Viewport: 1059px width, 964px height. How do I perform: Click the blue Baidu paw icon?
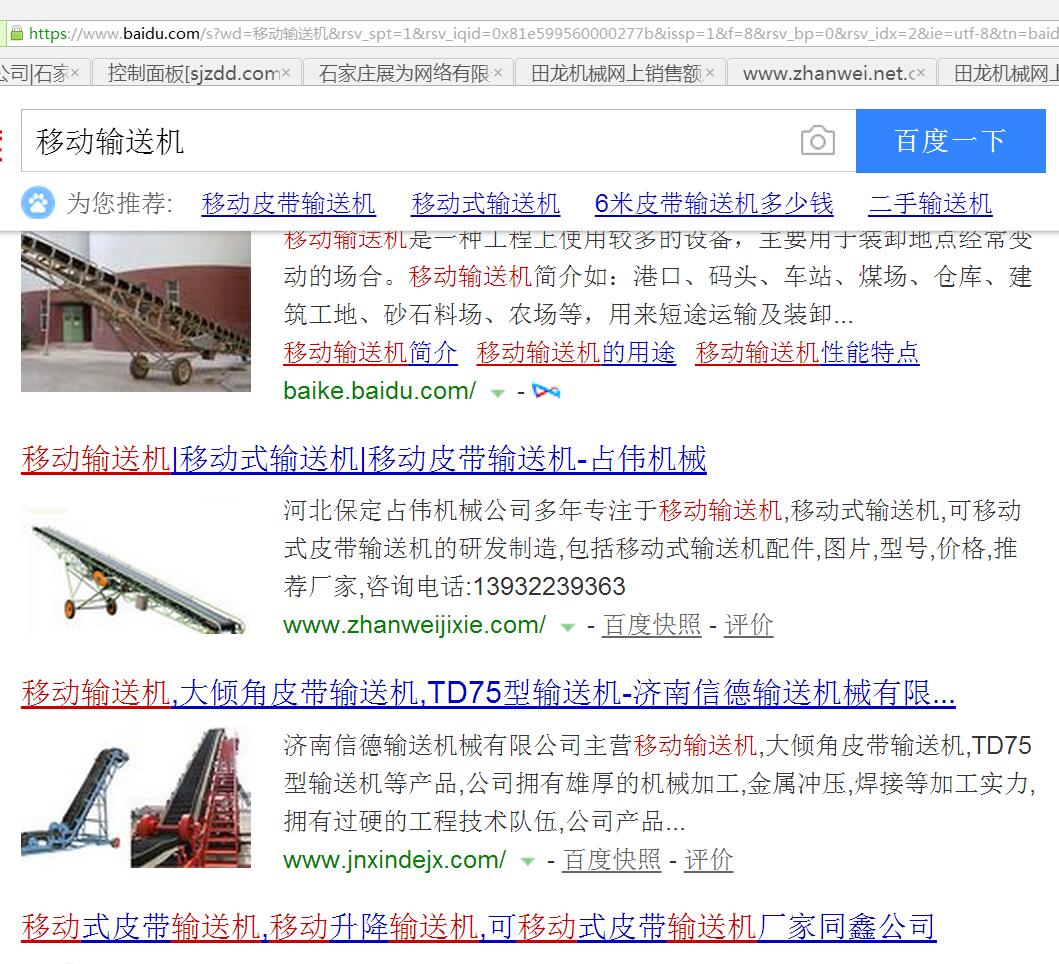click(x=38, y=203)
